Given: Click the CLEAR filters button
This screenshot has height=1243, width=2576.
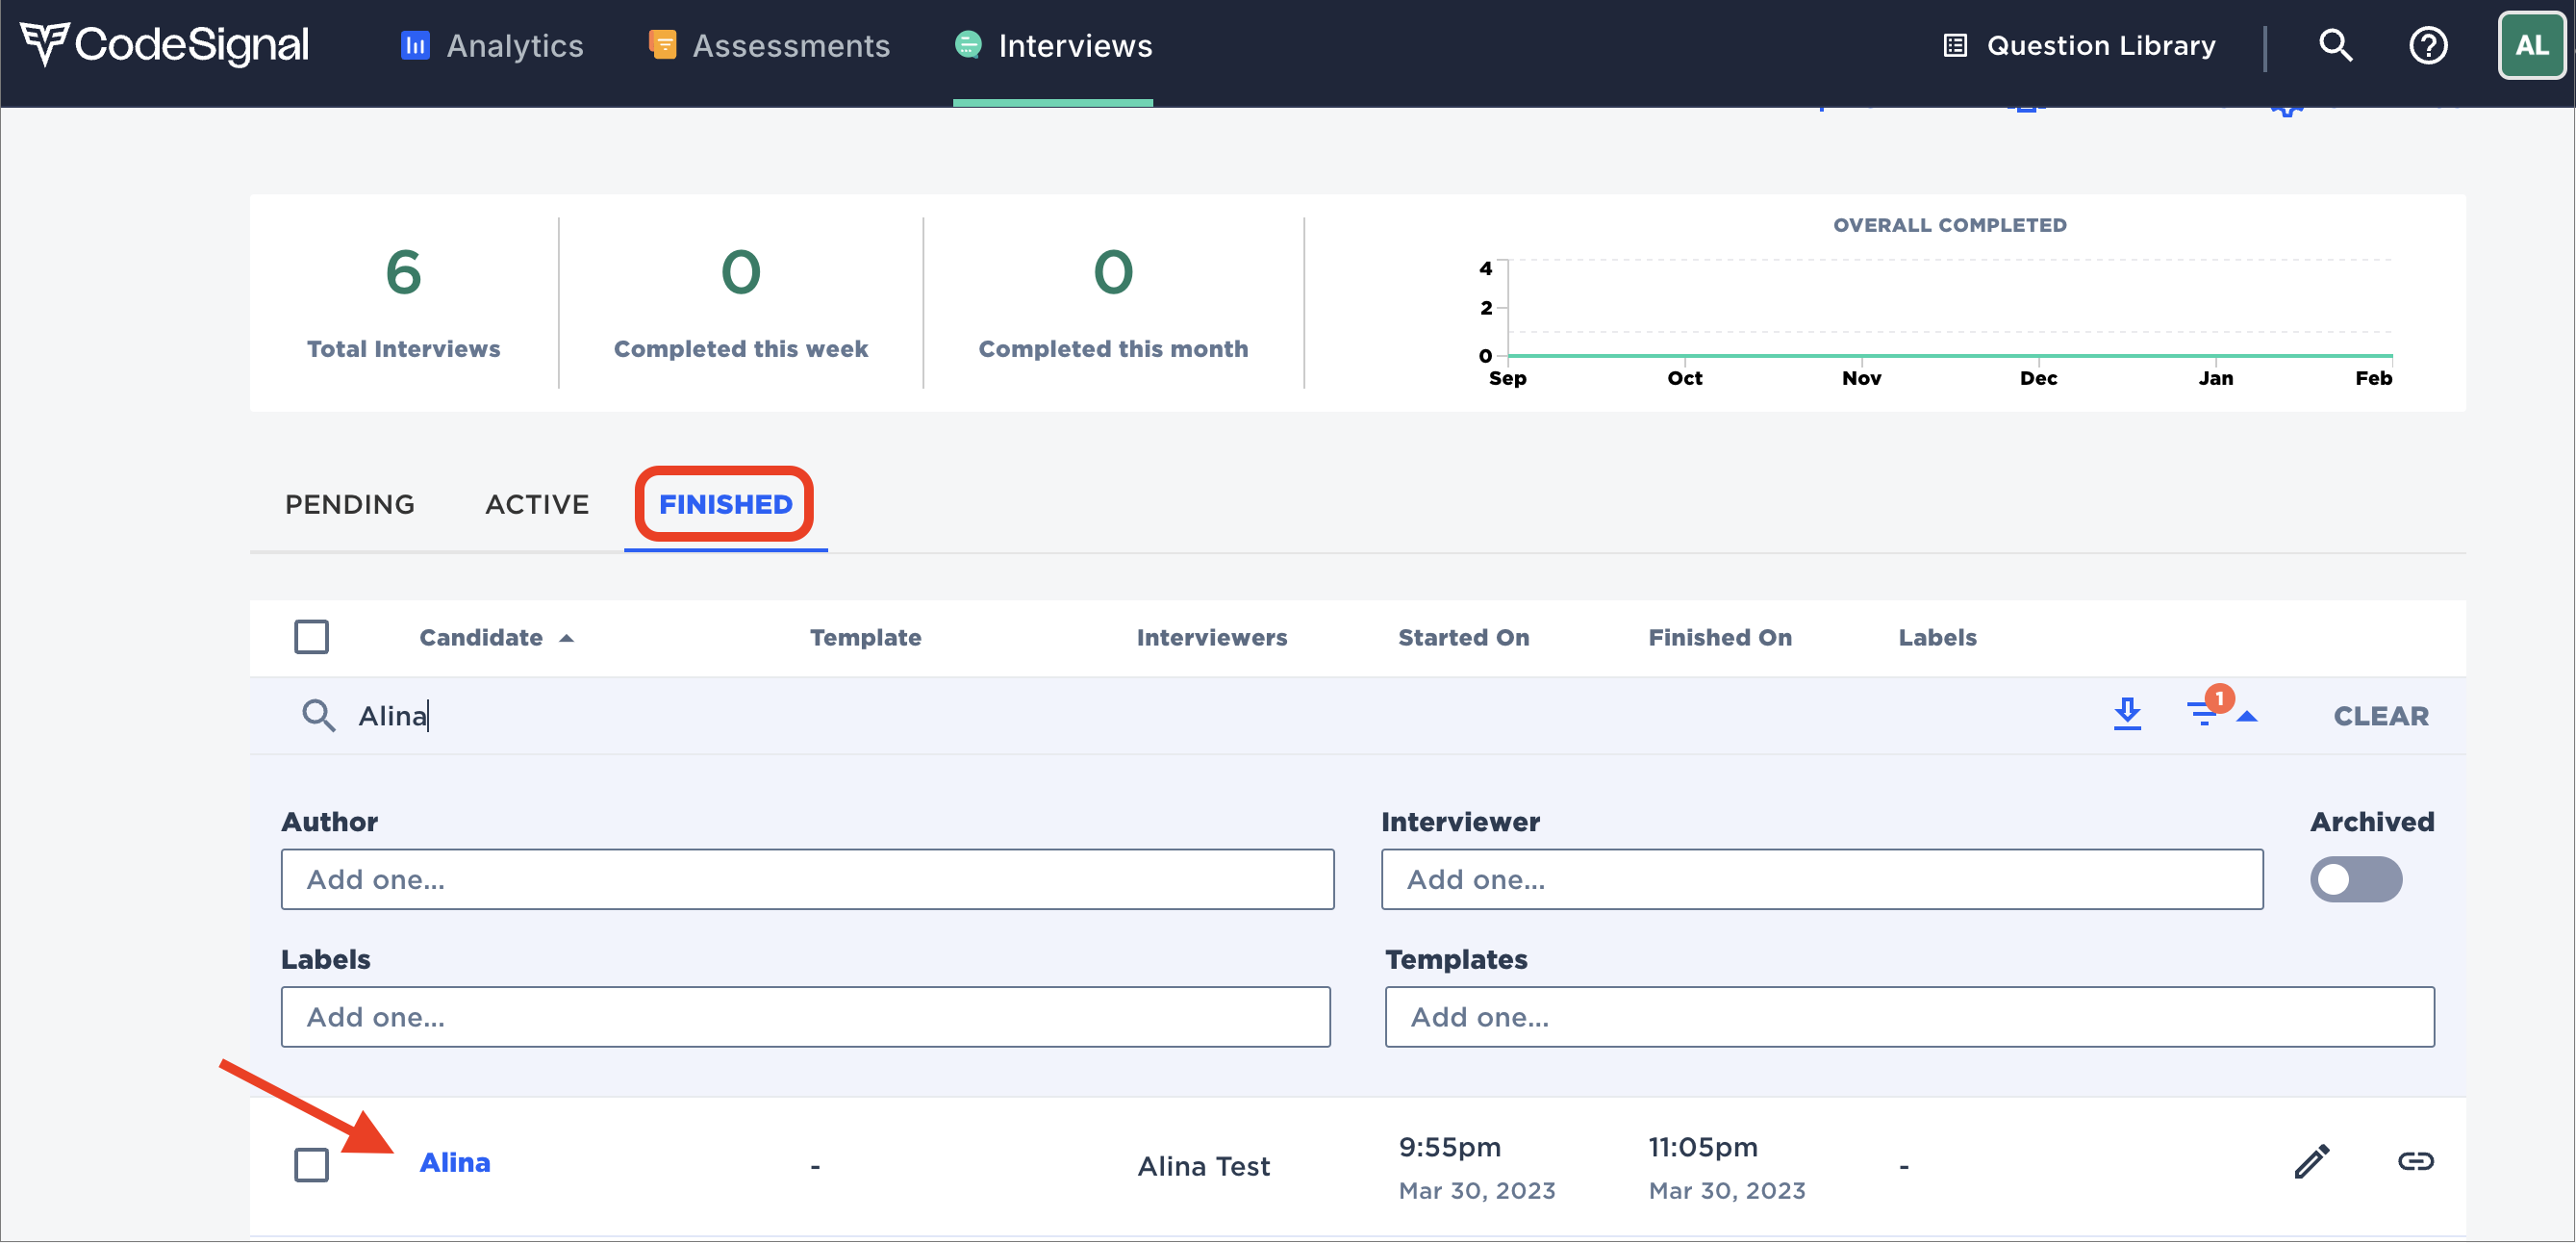Looking at the screenshot, I should pyautogui.click(x=2380, y=716).
